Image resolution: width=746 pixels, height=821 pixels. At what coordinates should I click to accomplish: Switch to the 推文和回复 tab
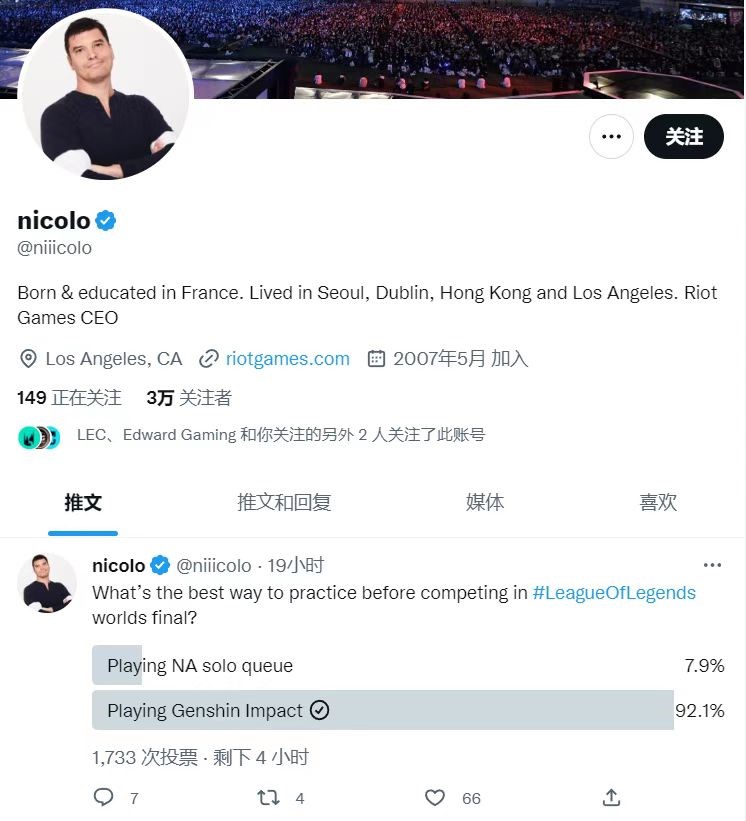tap(284, 502)
